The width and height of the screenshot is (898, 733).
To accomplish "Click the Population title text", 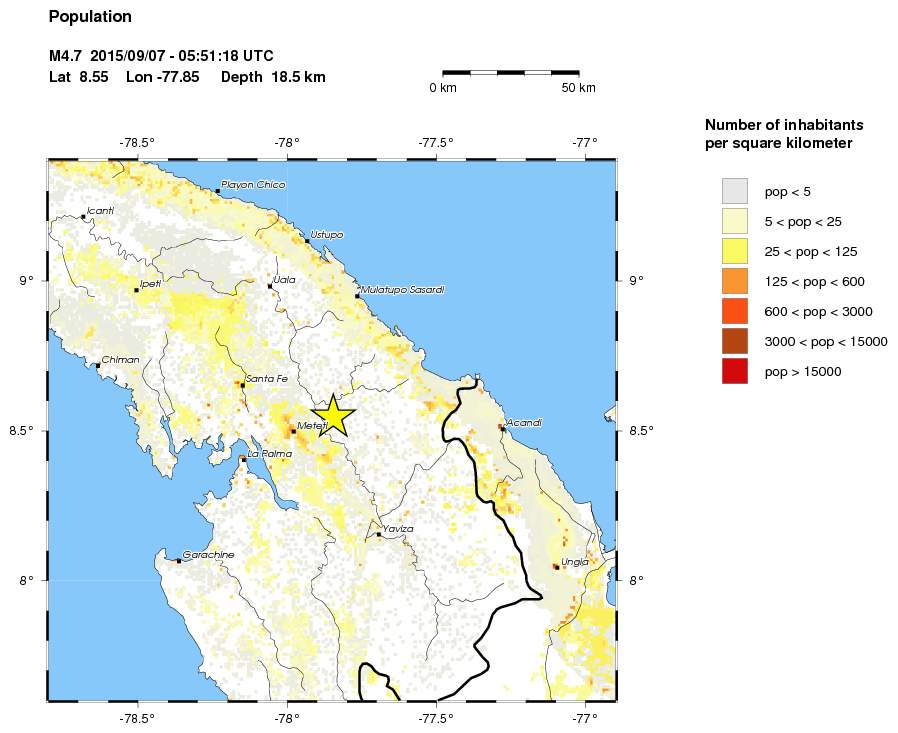I will pos(90,17).
